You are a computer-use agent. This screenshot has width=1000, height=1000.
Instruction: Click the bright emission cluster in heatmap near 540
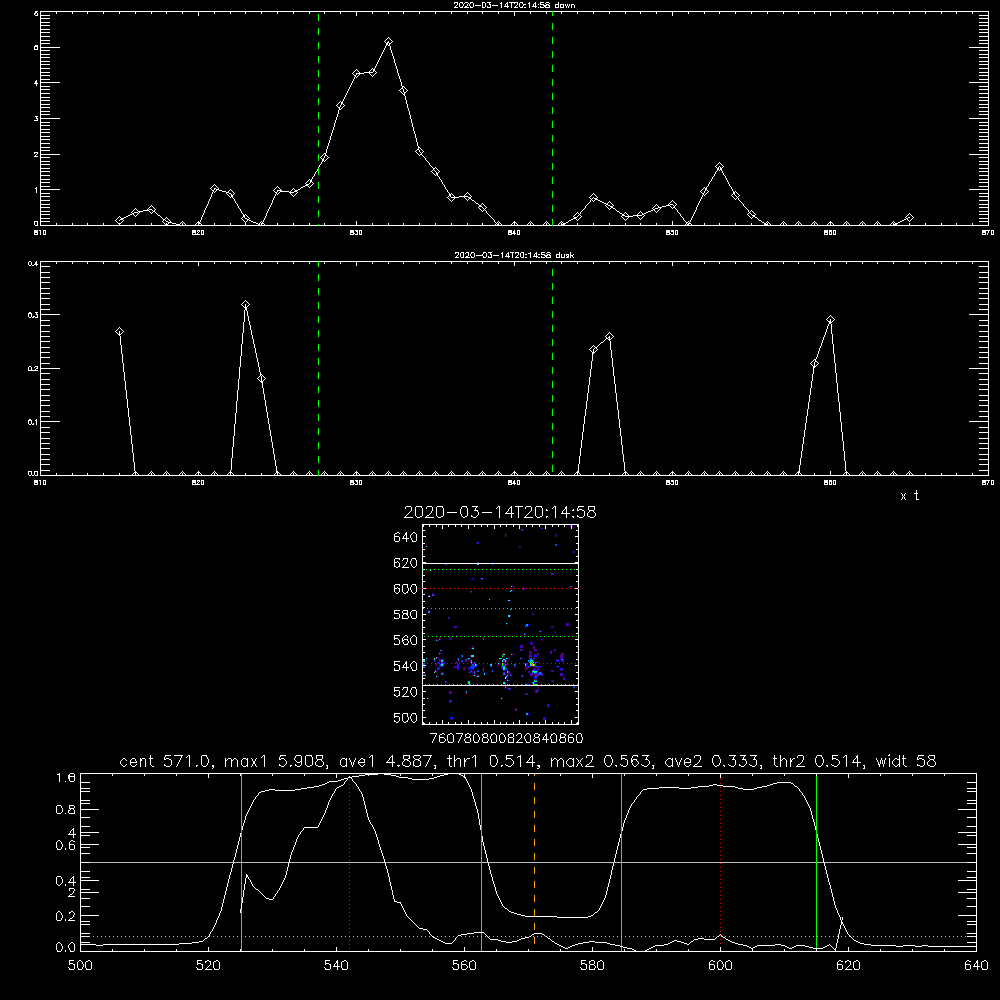coord(533,665)
